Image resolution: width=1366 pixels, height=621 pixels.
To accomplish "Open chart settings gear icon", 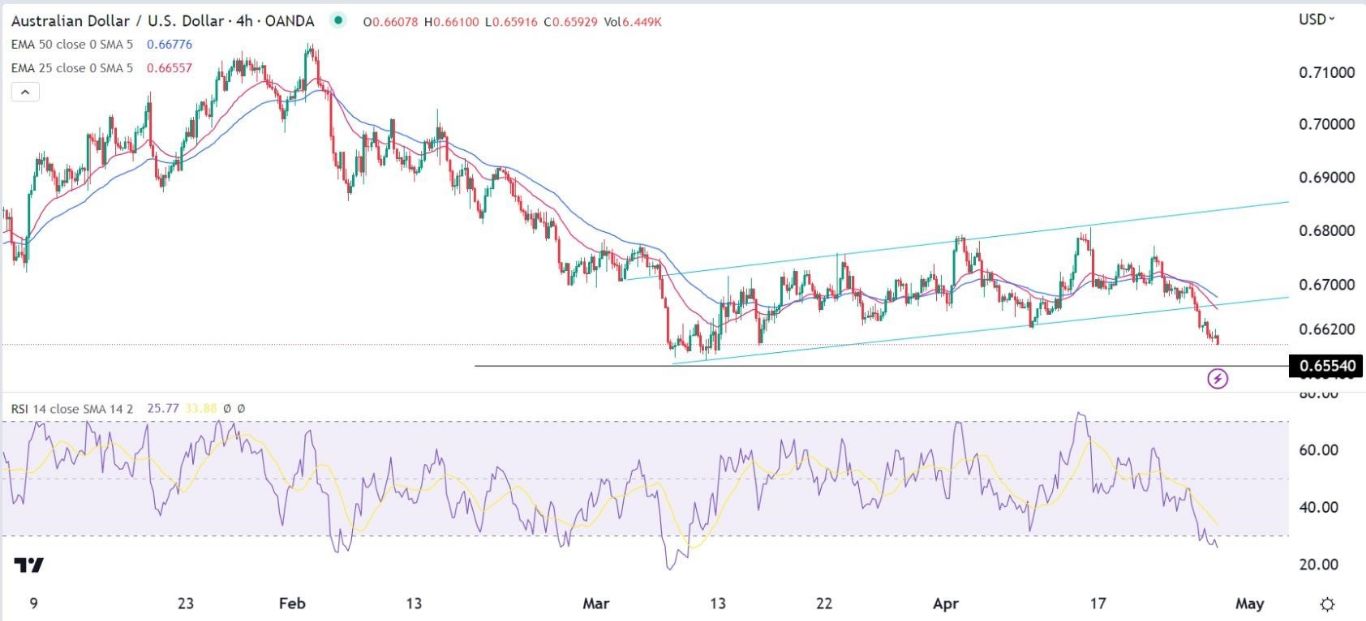I will point(1327,604).
